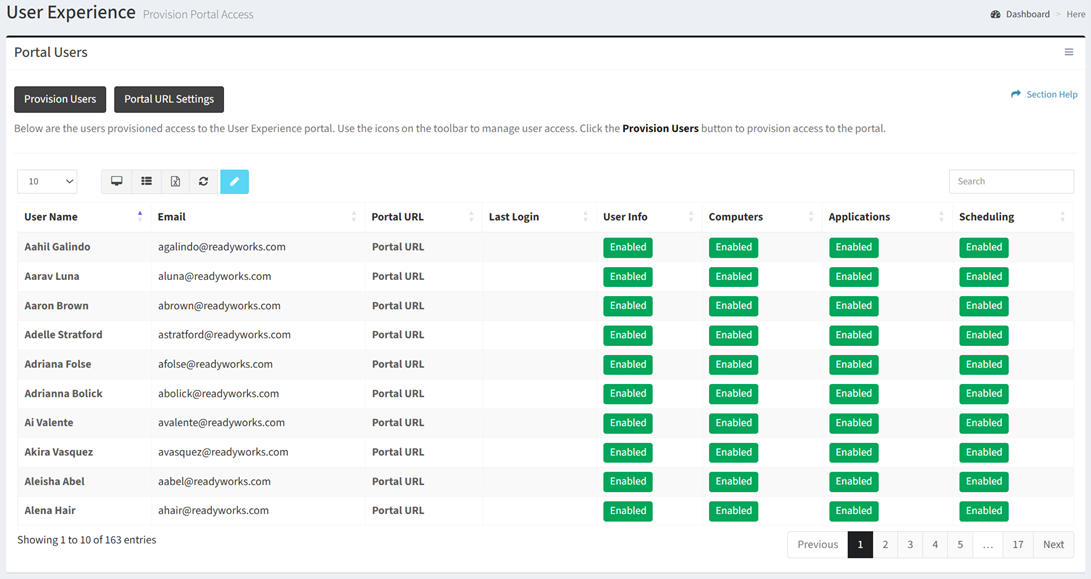Click the Dashboard icon in the breadcrumb

pyautogui.click(x=995, y=14)
